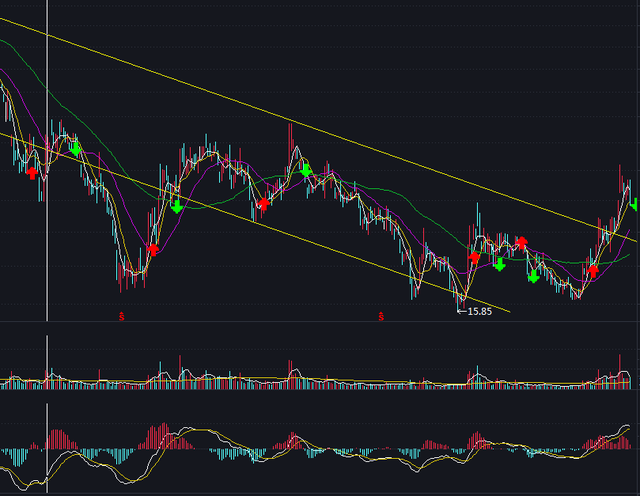Select the red up arrow before the tall mid-chart spike

coord(264,203)
